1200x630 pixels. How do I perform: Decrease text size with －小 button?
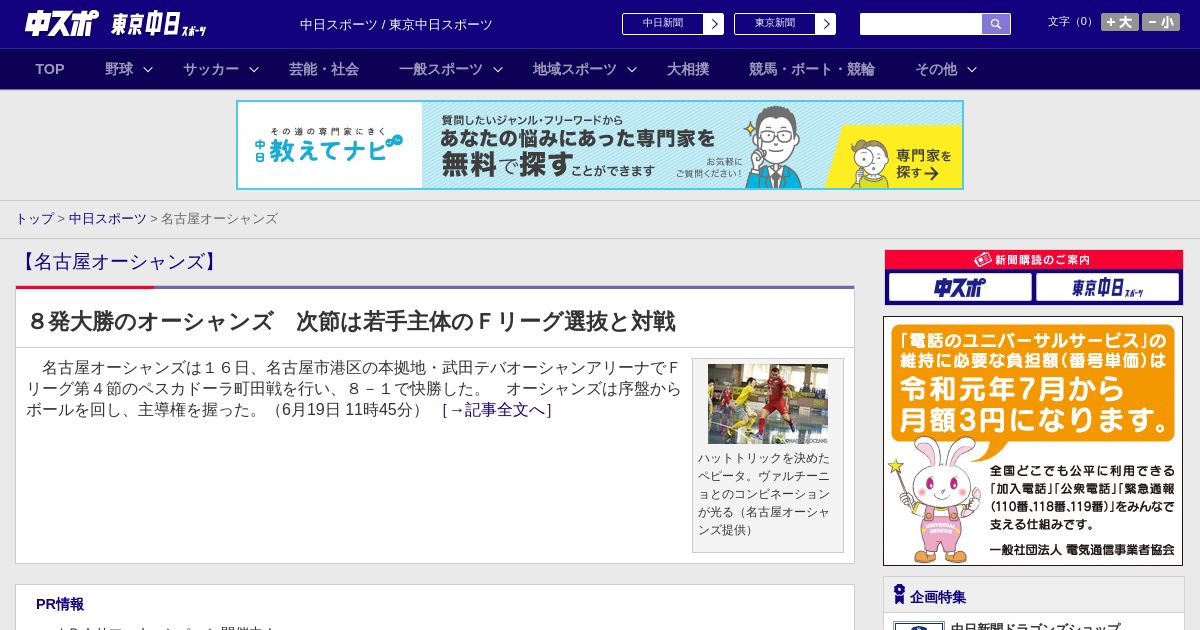(x=1161, y=22)
